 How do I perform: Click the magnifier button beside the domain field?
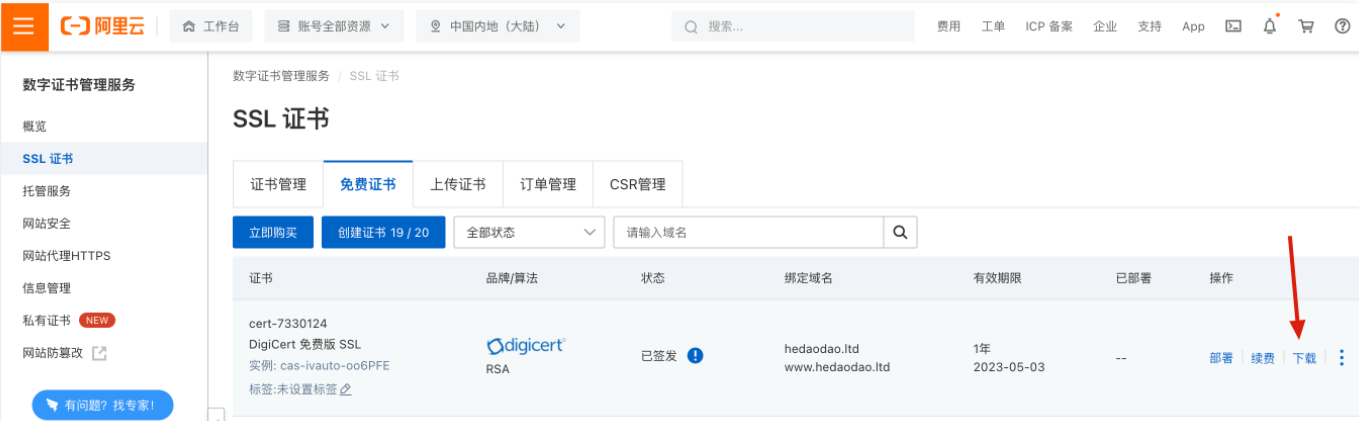tap(900, 232)
